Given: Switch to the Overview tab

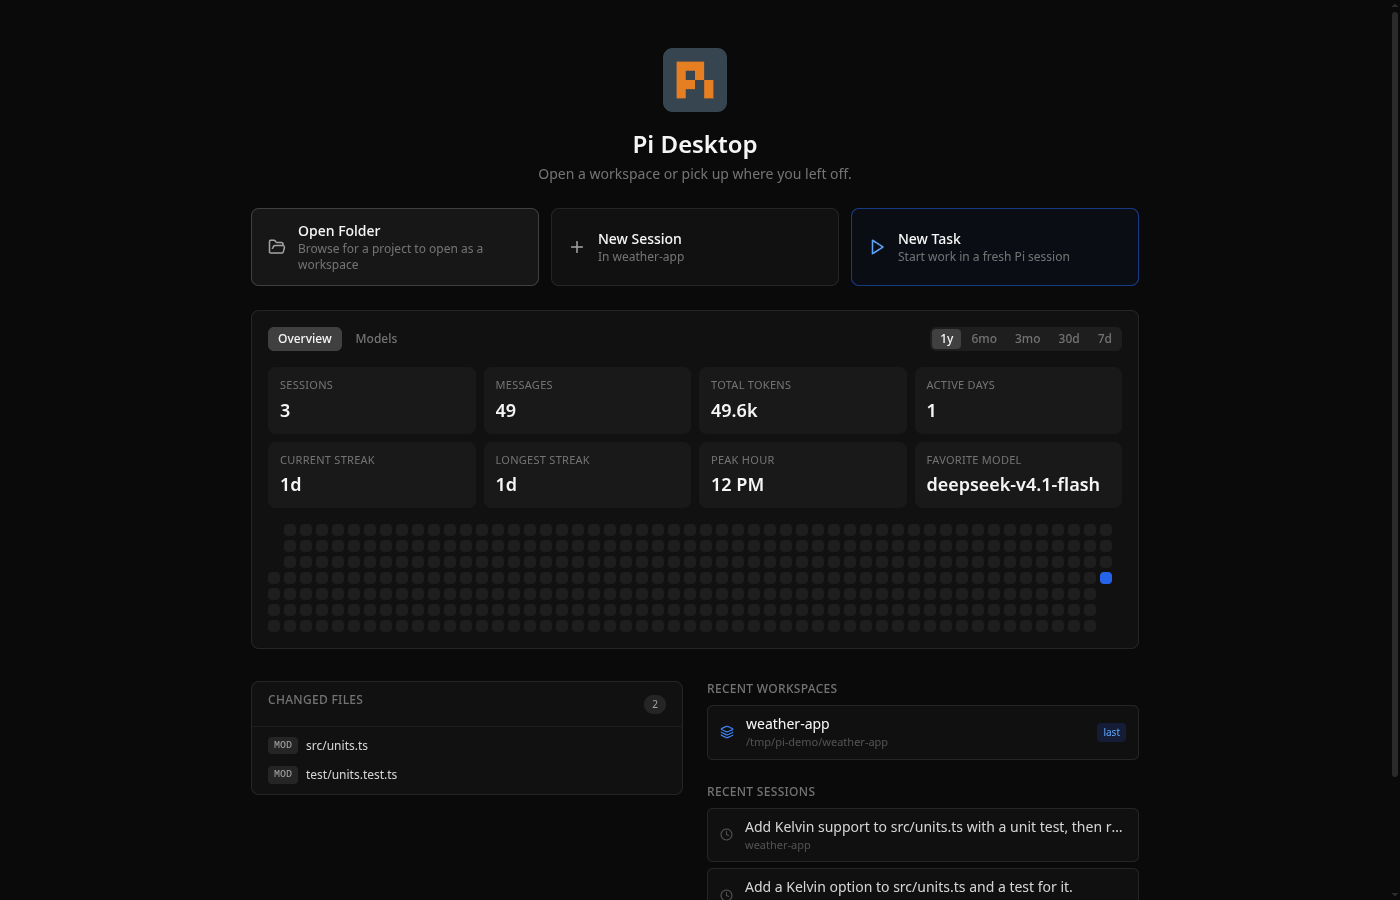Looking at the screenshot, I should tap(305, 339).
